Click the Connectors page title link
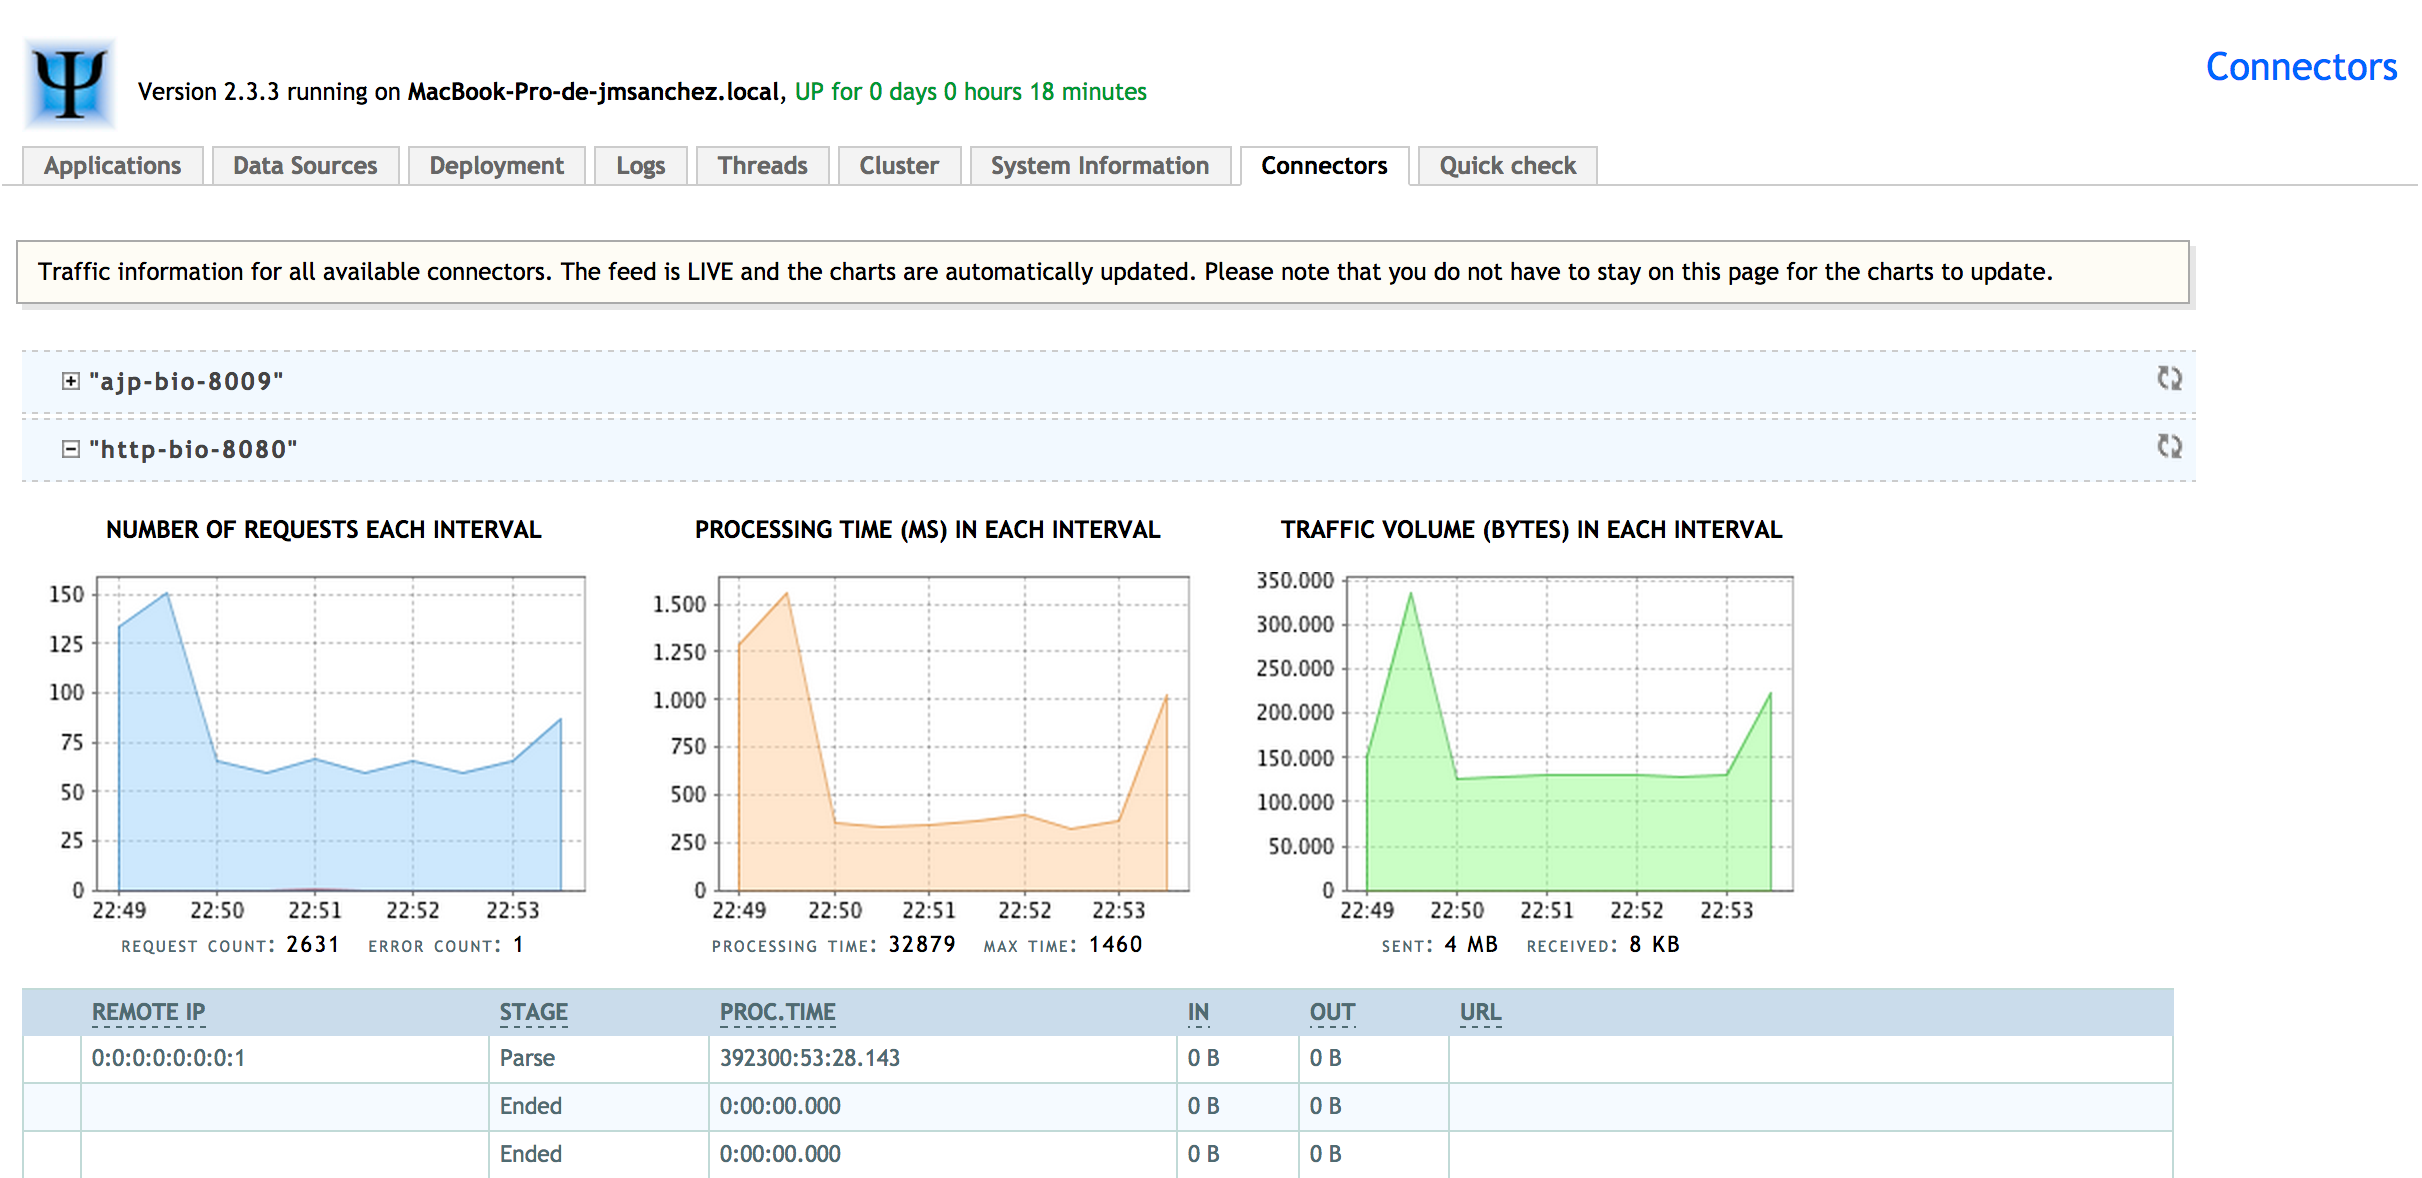The width and height of the screenshot is (2422, 1178). coord(2300,67)
